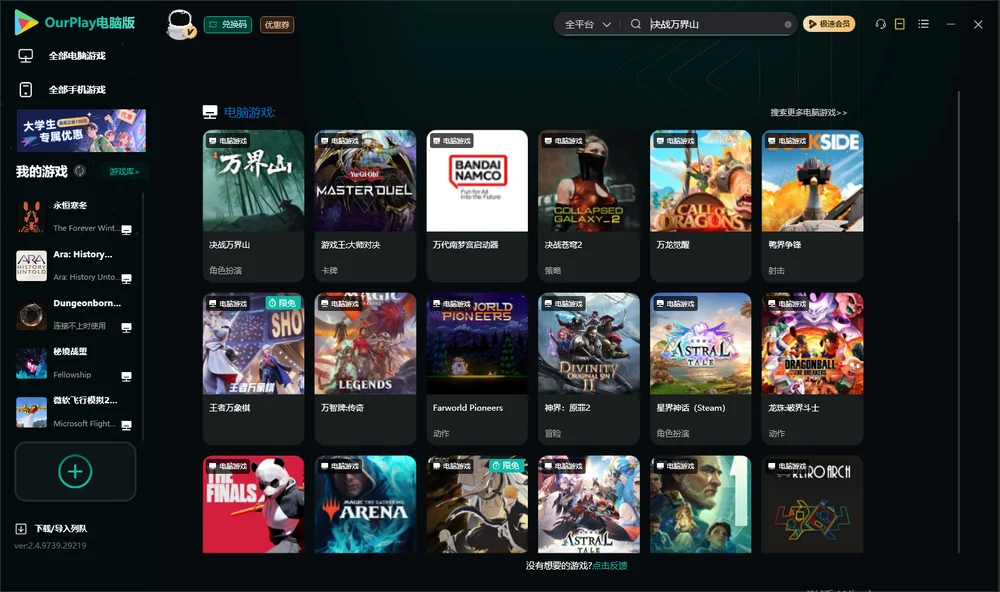Screen dimensions: 1000x592
Task: Click the 策略 genre under 决战苍穹2
Action: point(553,270)
